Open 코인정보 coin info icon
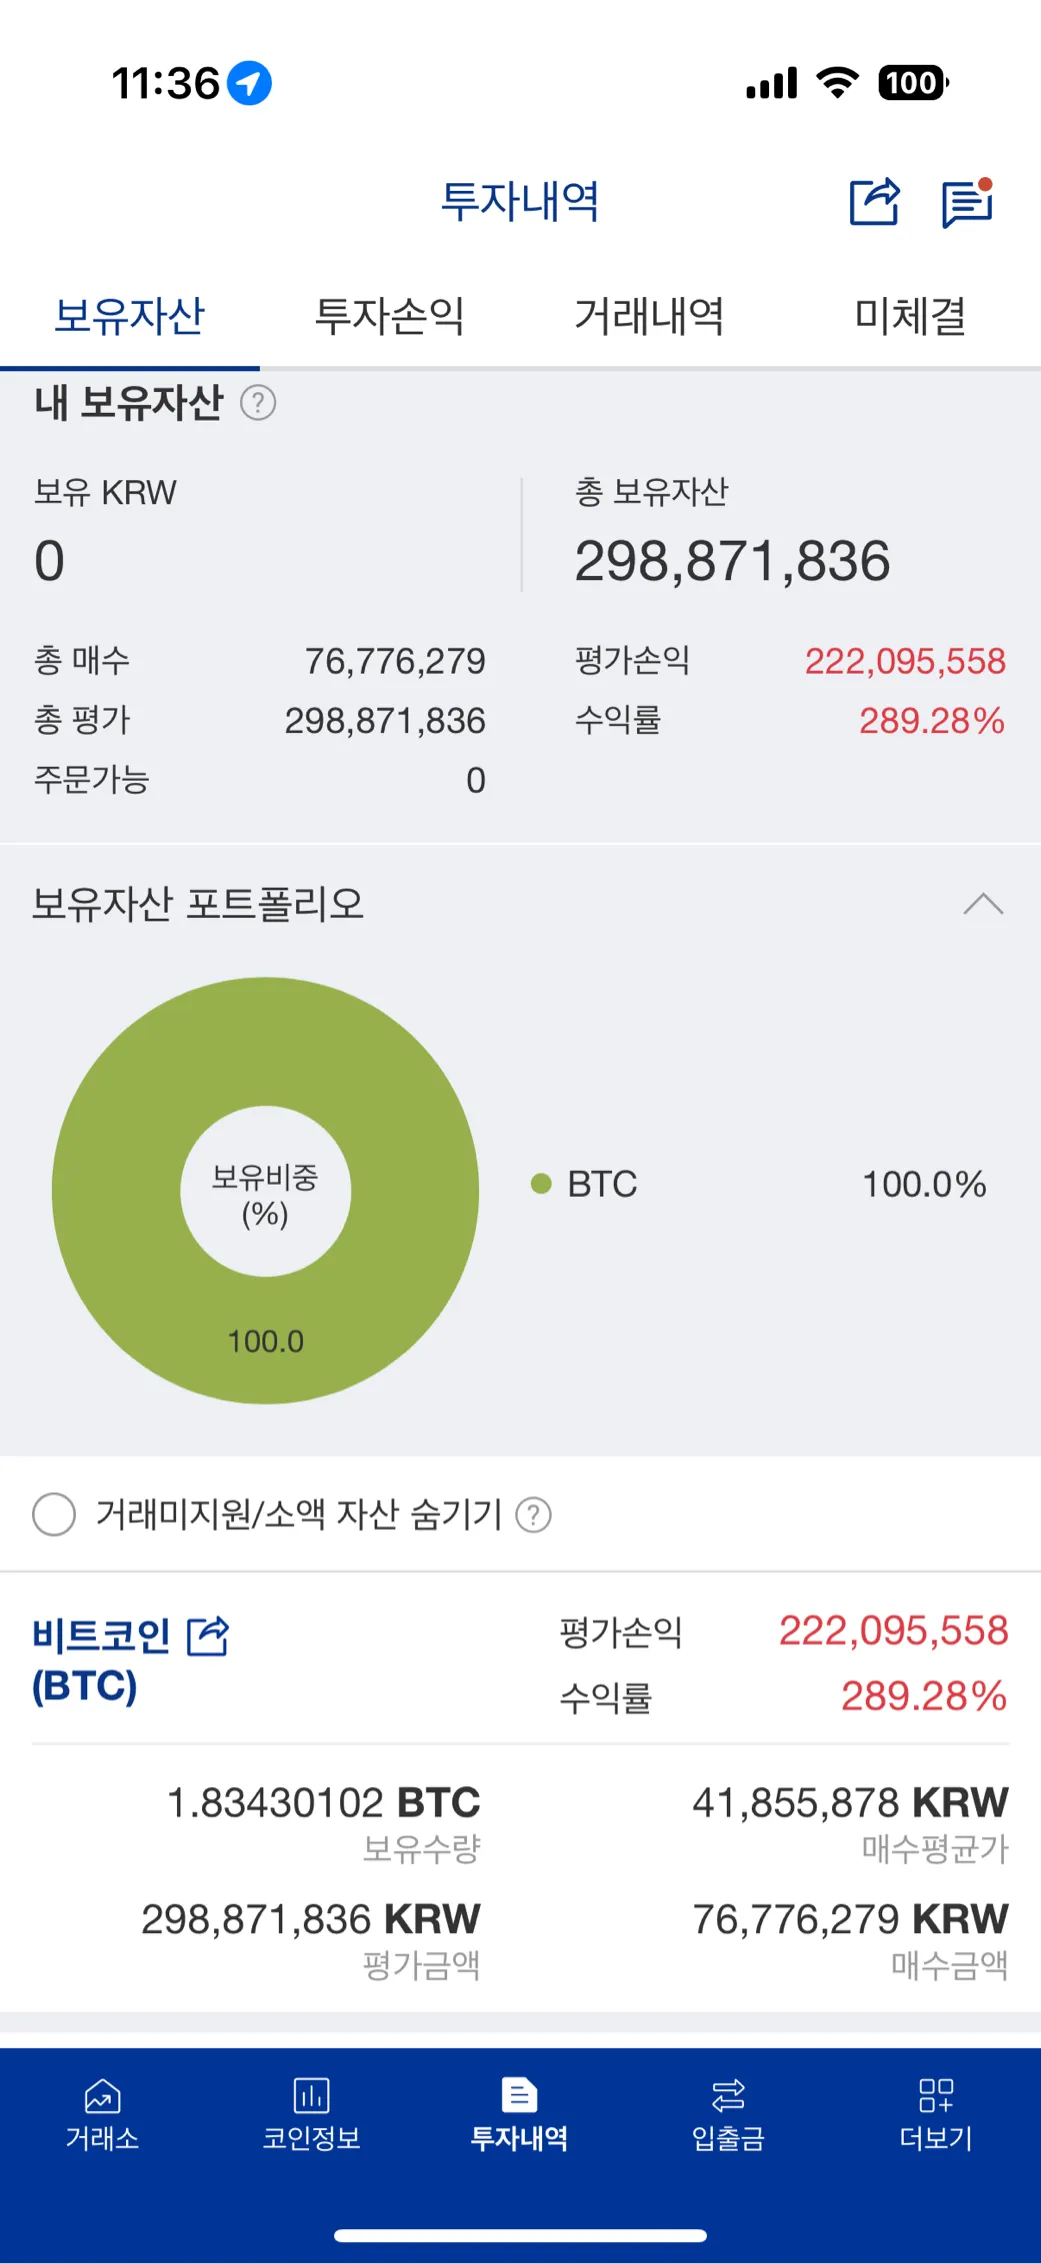The width and height of the screenshot is (1041, 2264). [x=311, y=2094]
